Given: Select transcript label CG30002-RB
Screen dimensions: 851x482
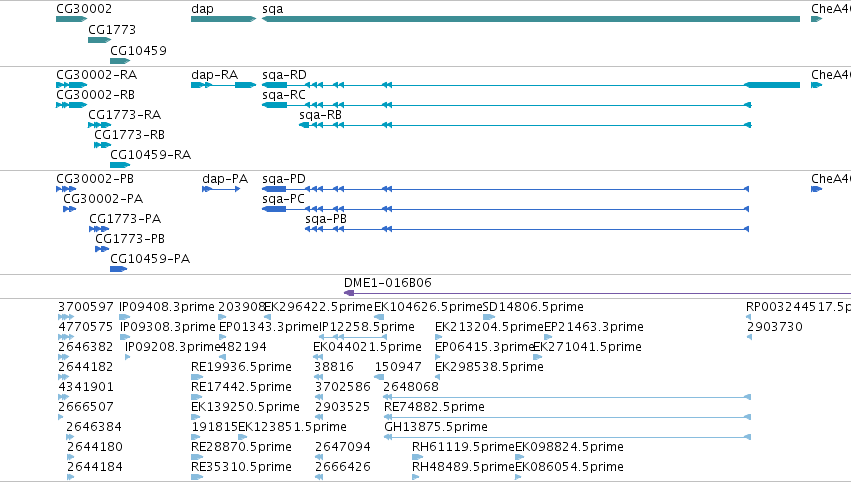Looking at the screenshot, I should click(96, 94).
